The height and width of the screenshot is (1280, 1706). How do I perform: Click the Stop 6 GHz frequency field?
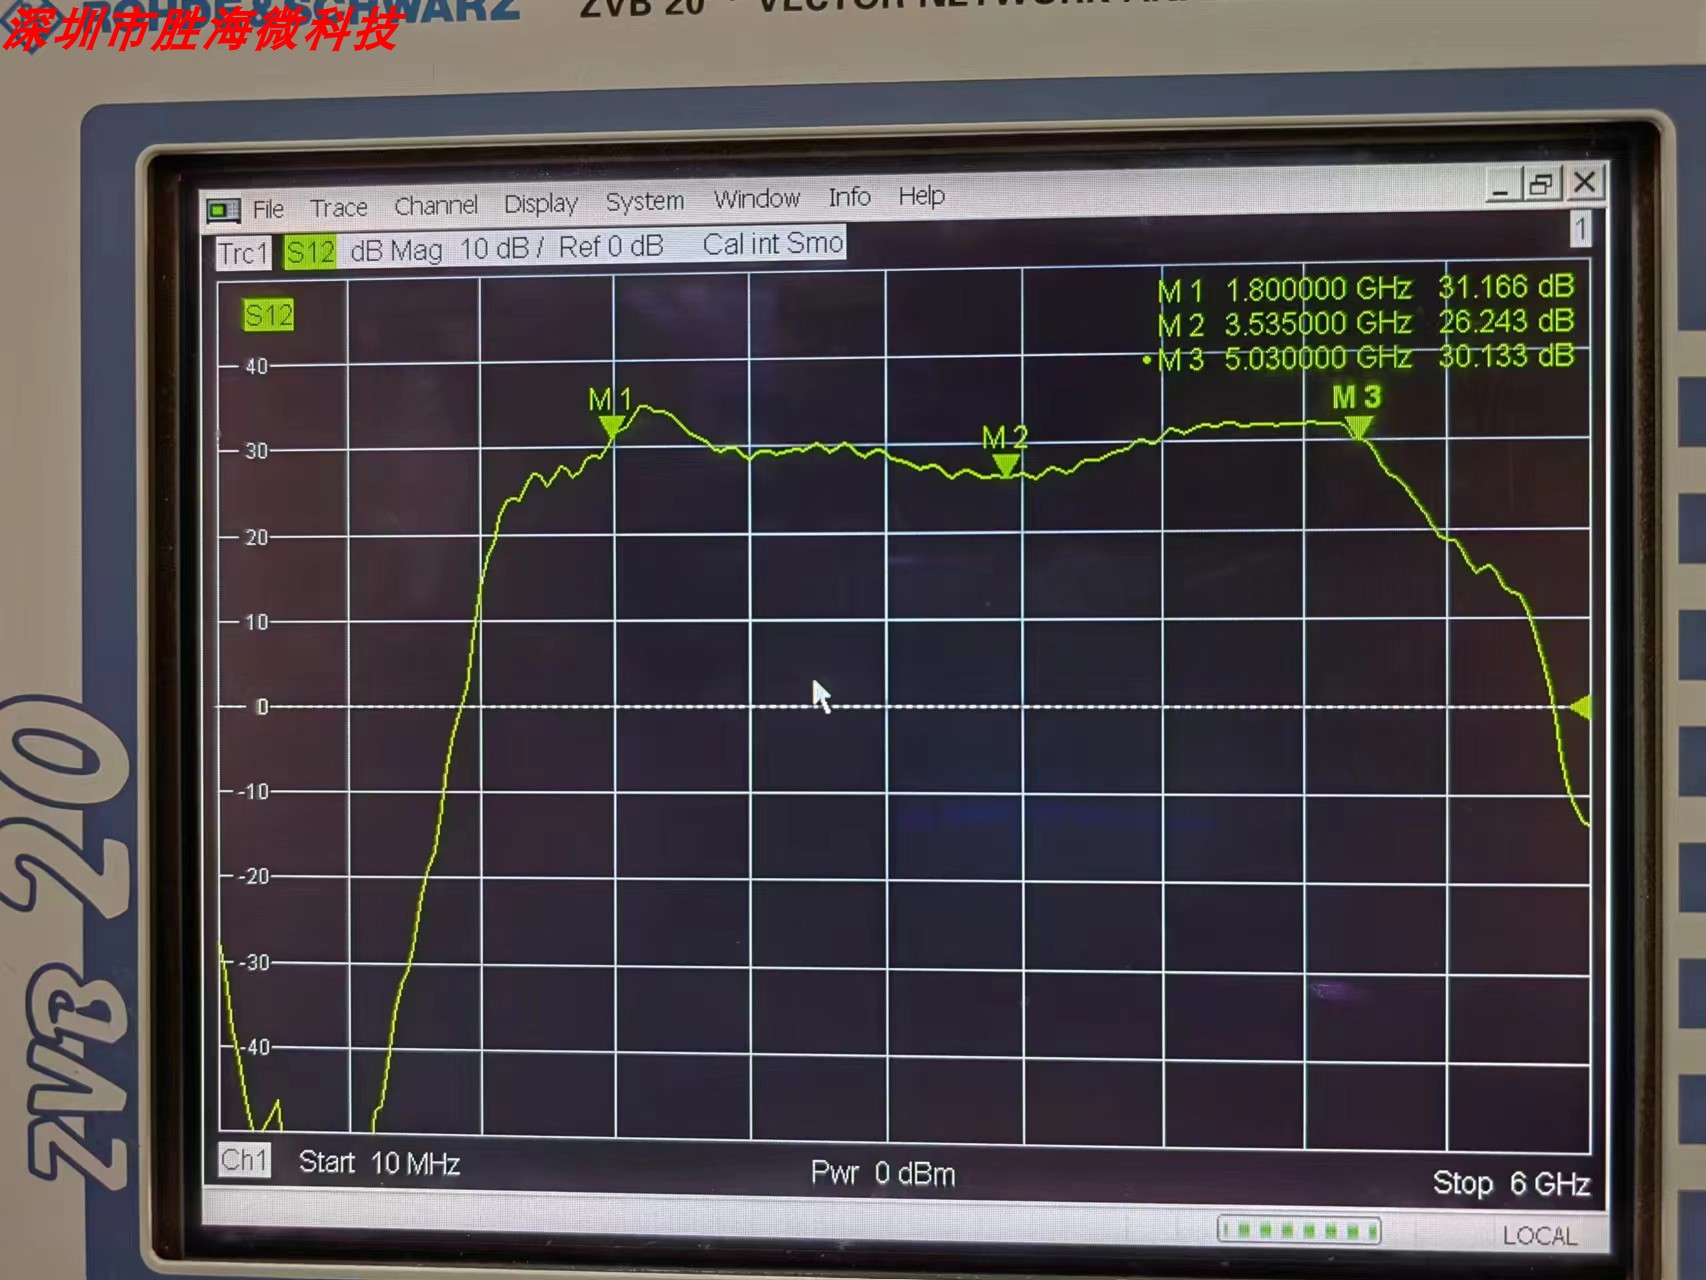1511,1183
